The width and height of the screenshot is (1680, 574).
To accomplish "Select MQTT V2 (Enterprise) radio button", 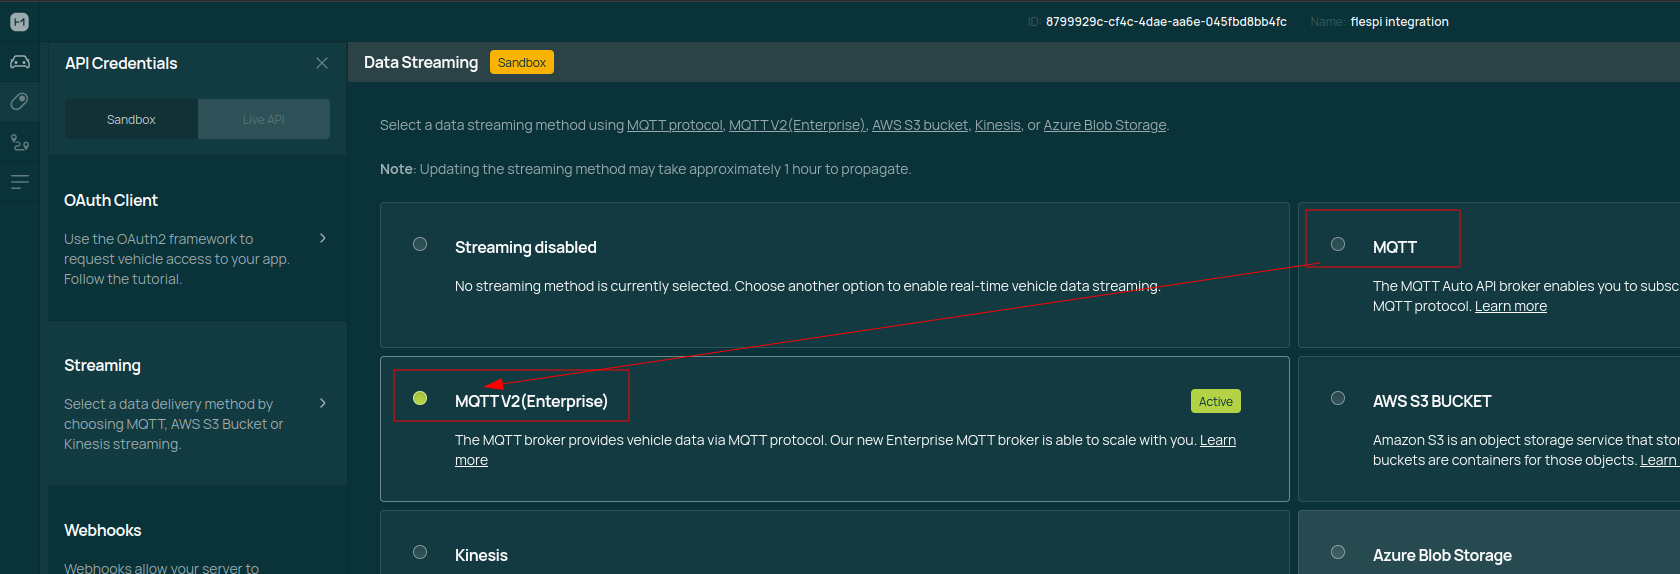I will [x=420, y=398].
